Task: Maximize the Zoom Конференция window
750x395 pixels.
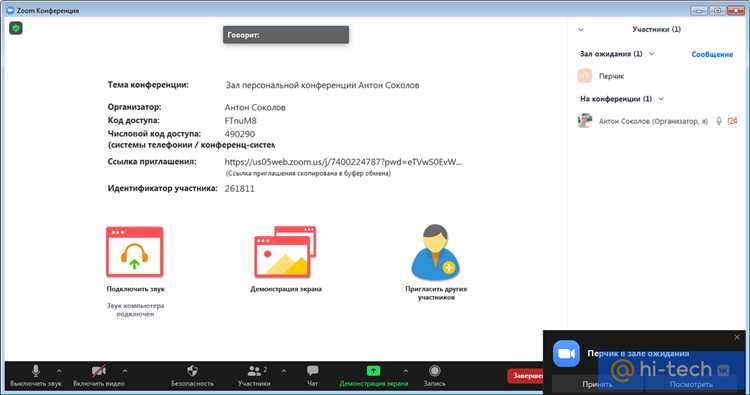Action: [717, 10]
